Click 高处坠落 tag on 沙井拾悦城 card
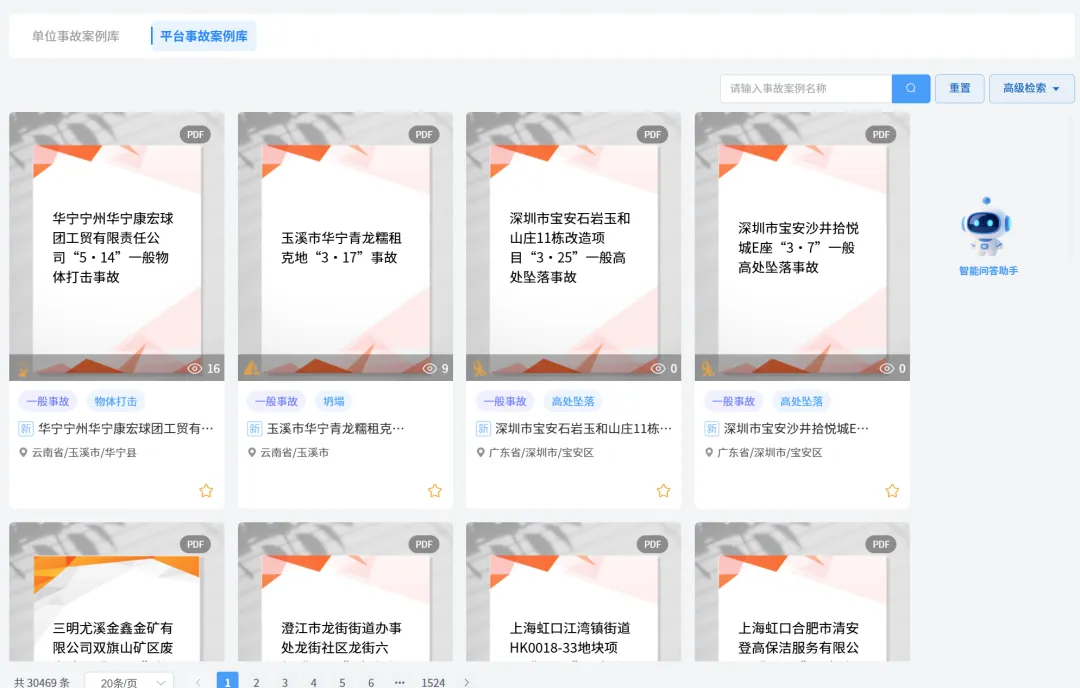The height and width of the screenshot is (688, 1080). pyautogui.click(x=801, y=401)
